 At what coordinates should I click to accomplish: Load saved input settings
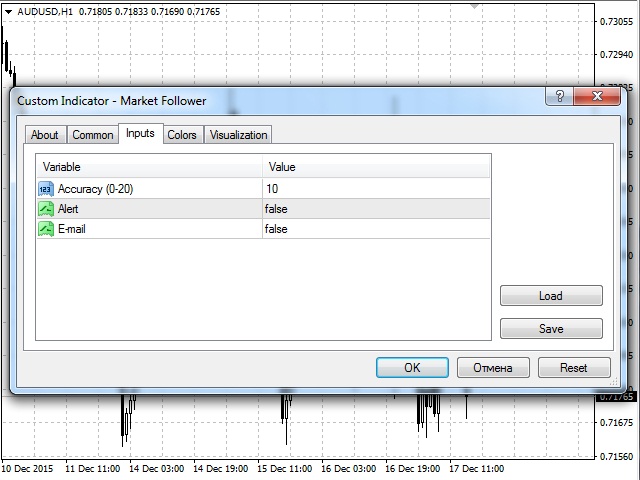[x=551, y=296]
